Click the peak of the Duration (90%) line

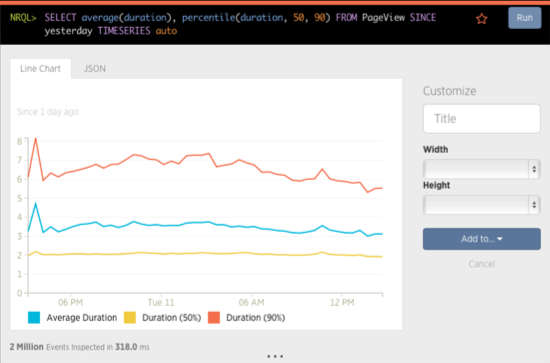(35, 139)
